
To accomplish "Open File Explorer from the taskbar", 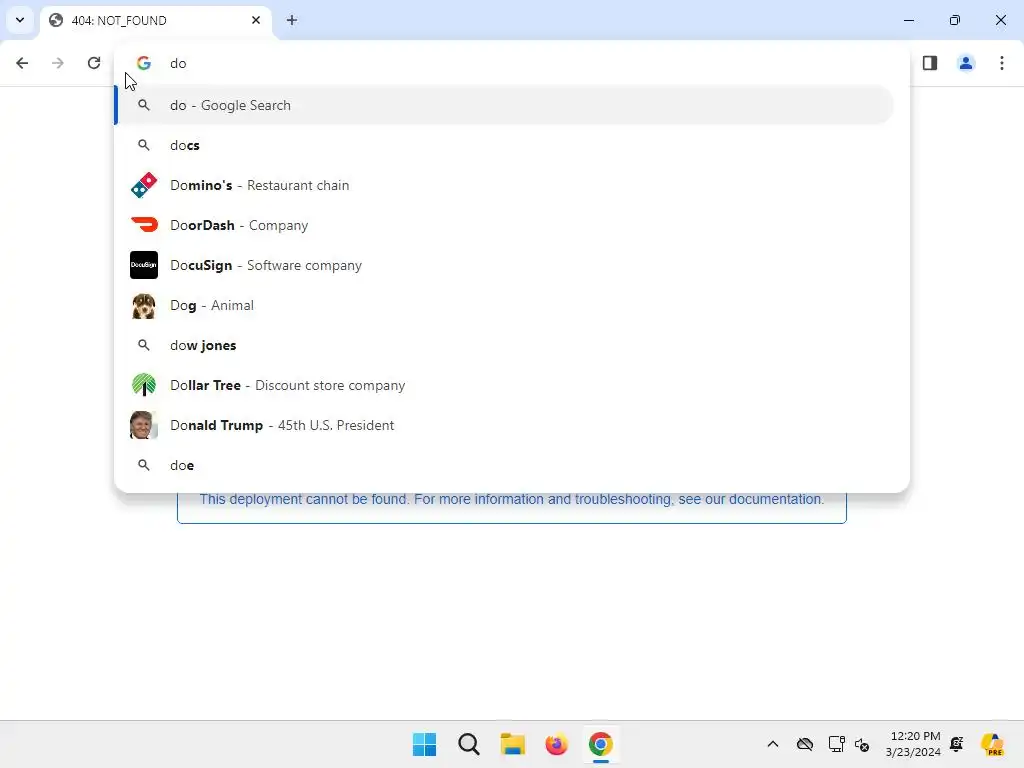I will pyautogui.click(x=513, y=744).
